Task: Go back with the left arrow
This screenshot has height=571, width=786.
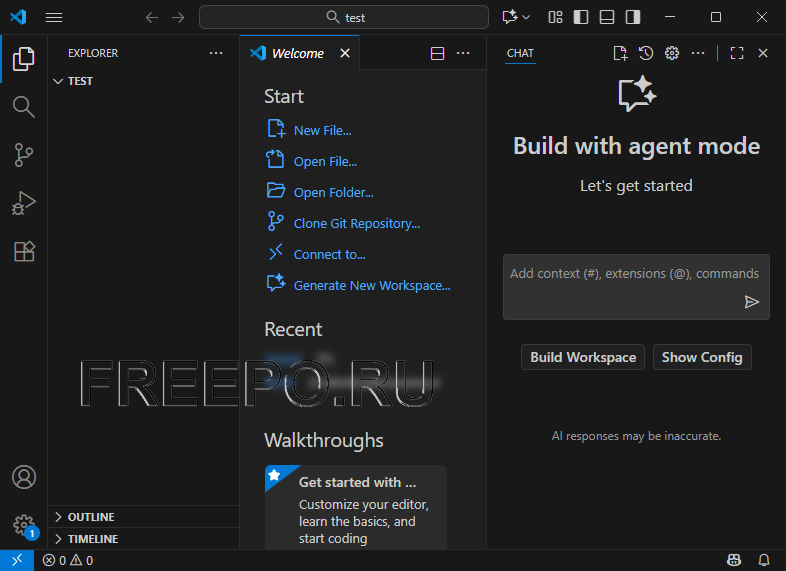Action: coord(152,18)
